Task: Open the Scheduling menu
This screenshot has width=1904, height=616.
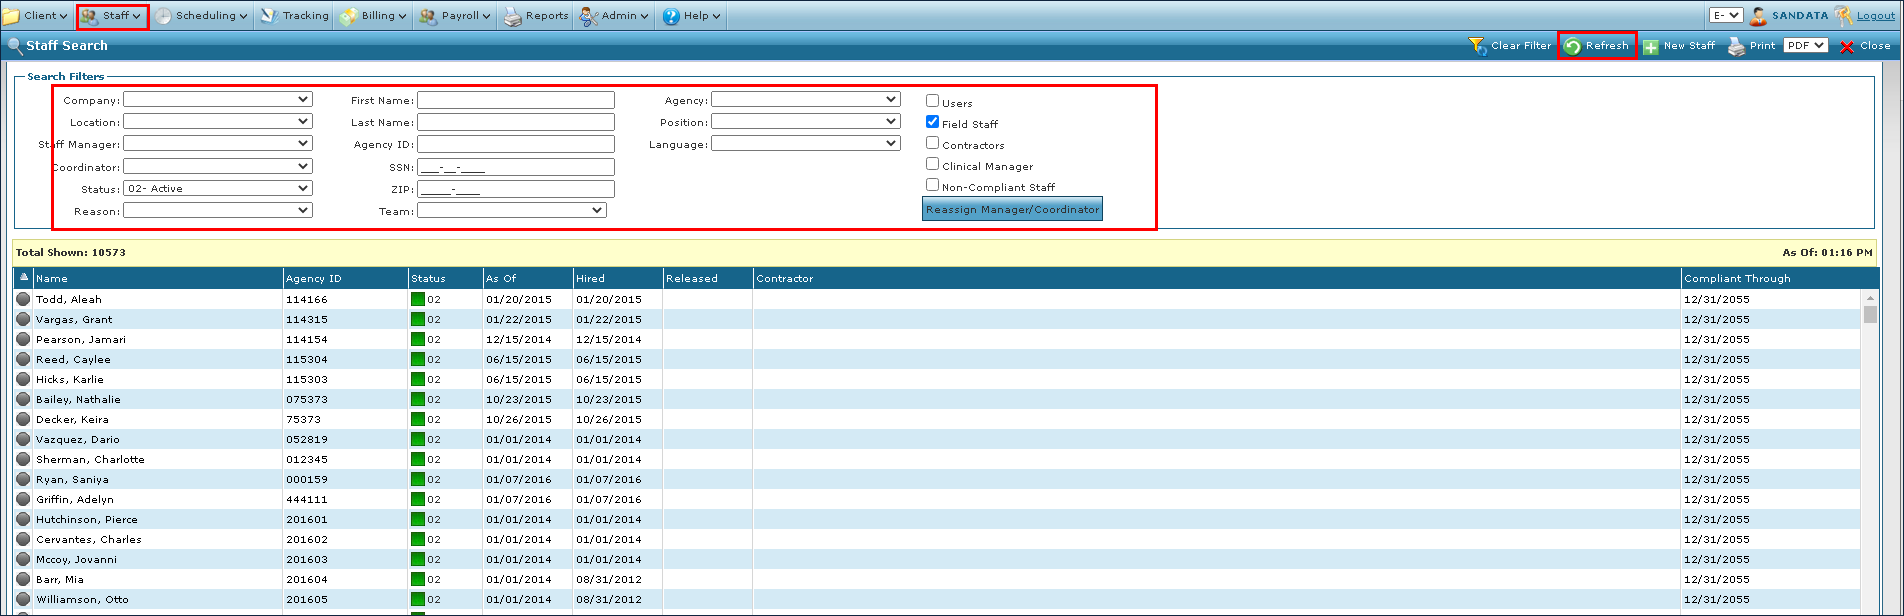Action: pos(200,16)
